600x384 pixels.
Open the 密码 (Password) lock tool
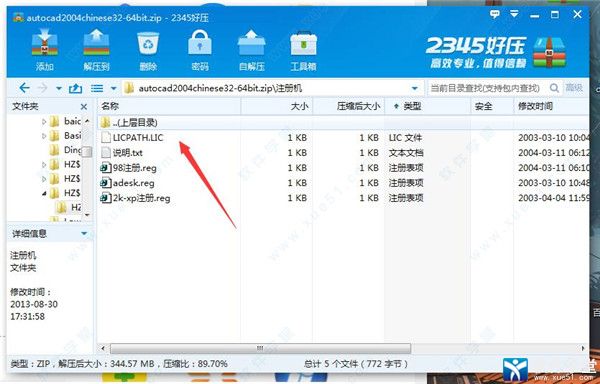[200, 49]
